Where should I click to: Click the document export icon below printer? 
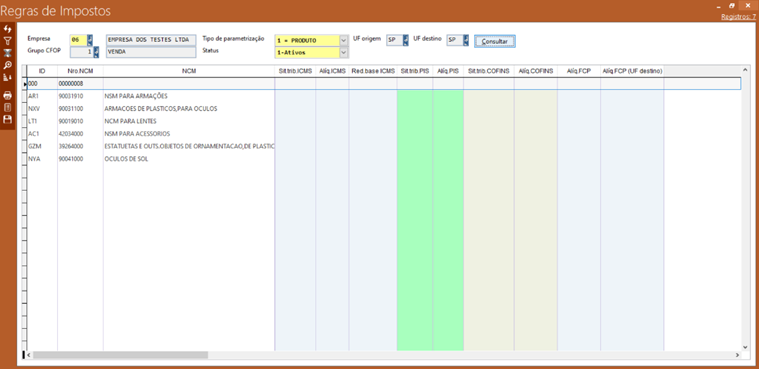tap(7, 108)
